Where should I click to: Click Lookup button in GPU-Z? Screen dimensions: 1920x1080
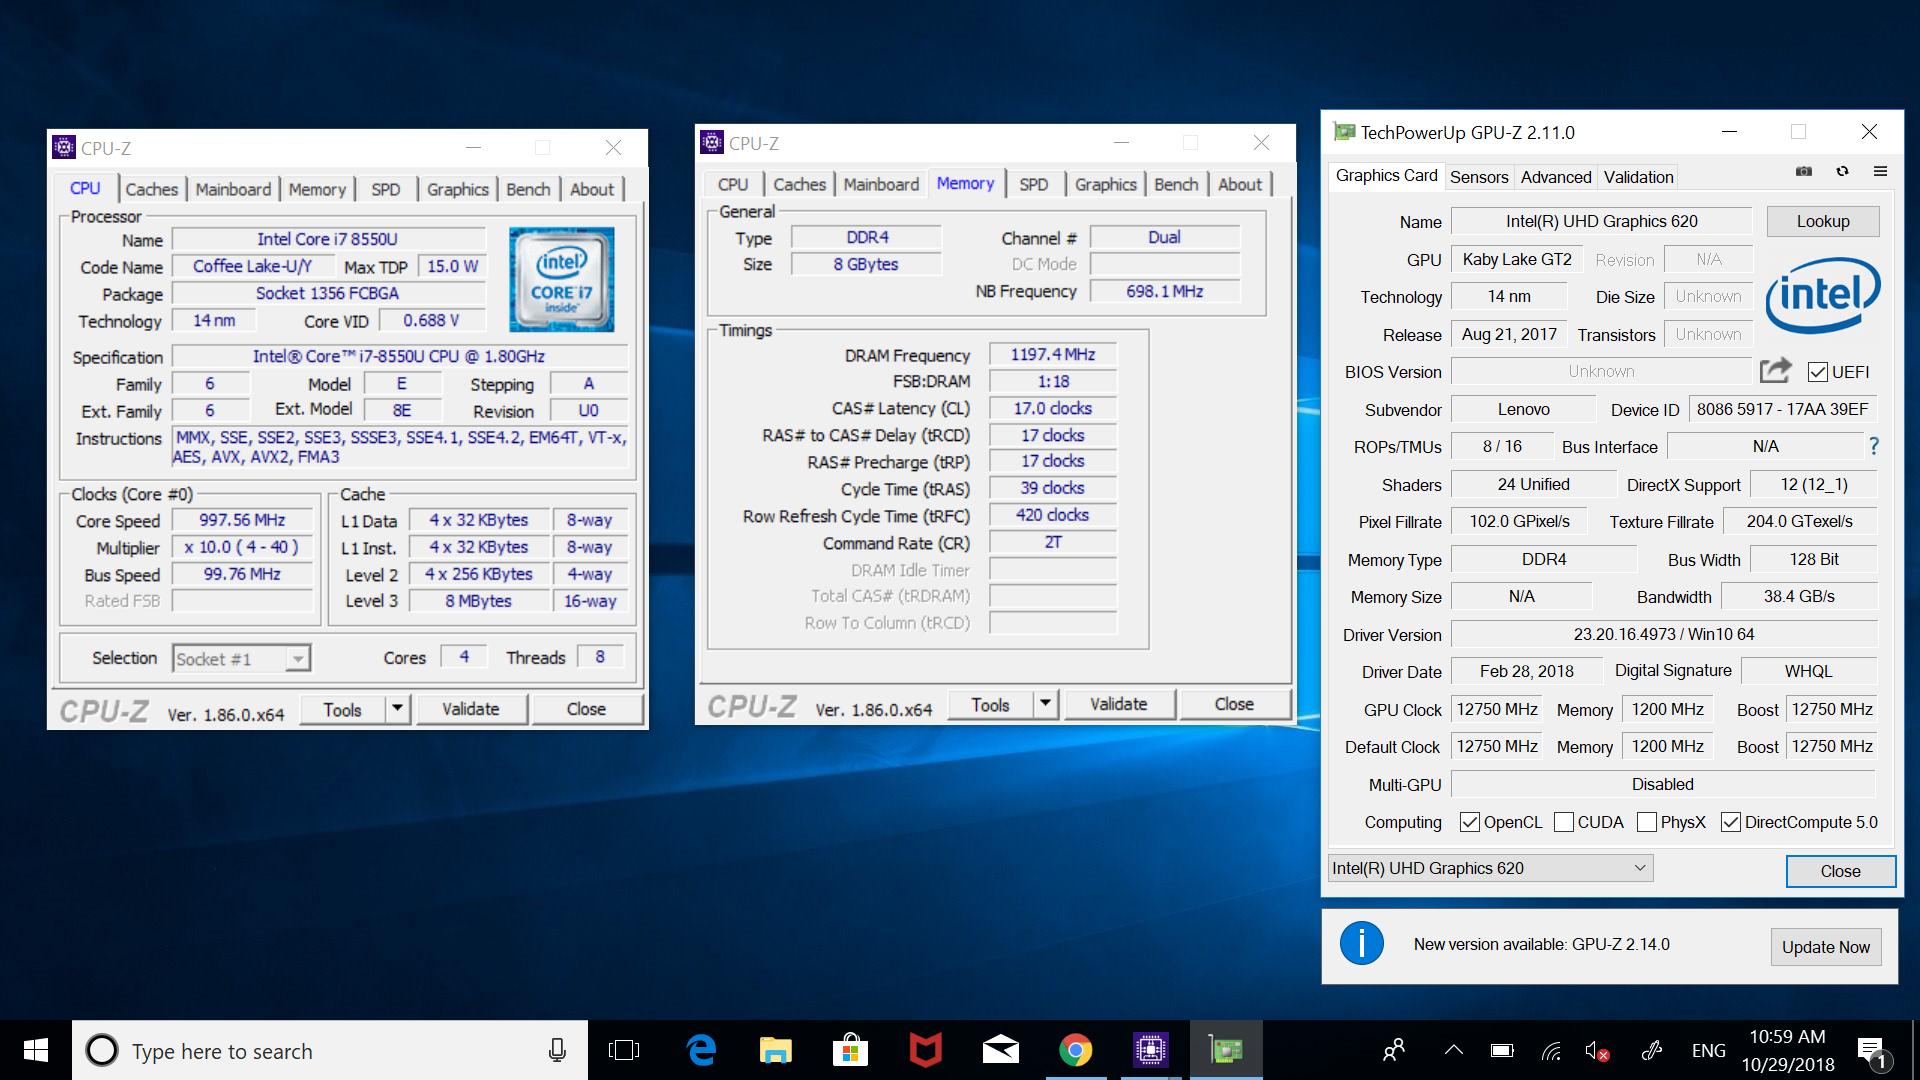coord(1822,221)
